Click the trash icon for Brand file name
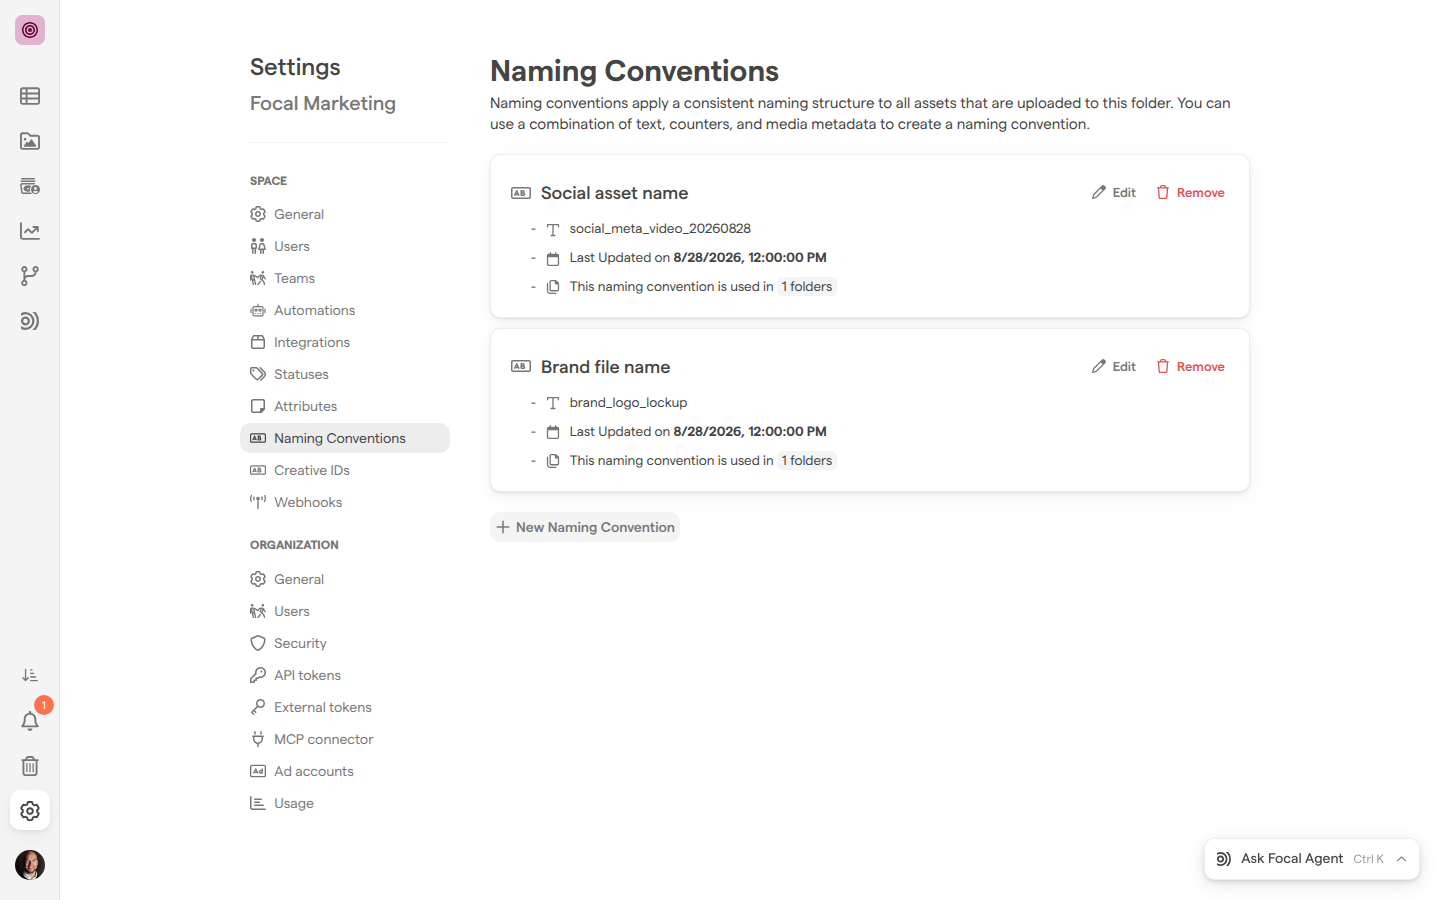Viewport: 1440px width, 900px height. 1163,366
